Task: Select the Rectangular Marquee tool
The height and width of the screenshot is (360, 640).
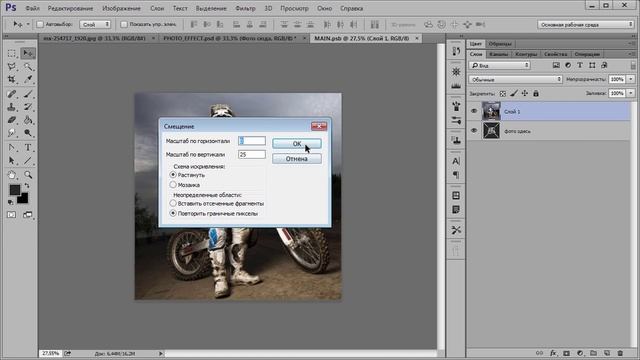Action: (11, 53)
